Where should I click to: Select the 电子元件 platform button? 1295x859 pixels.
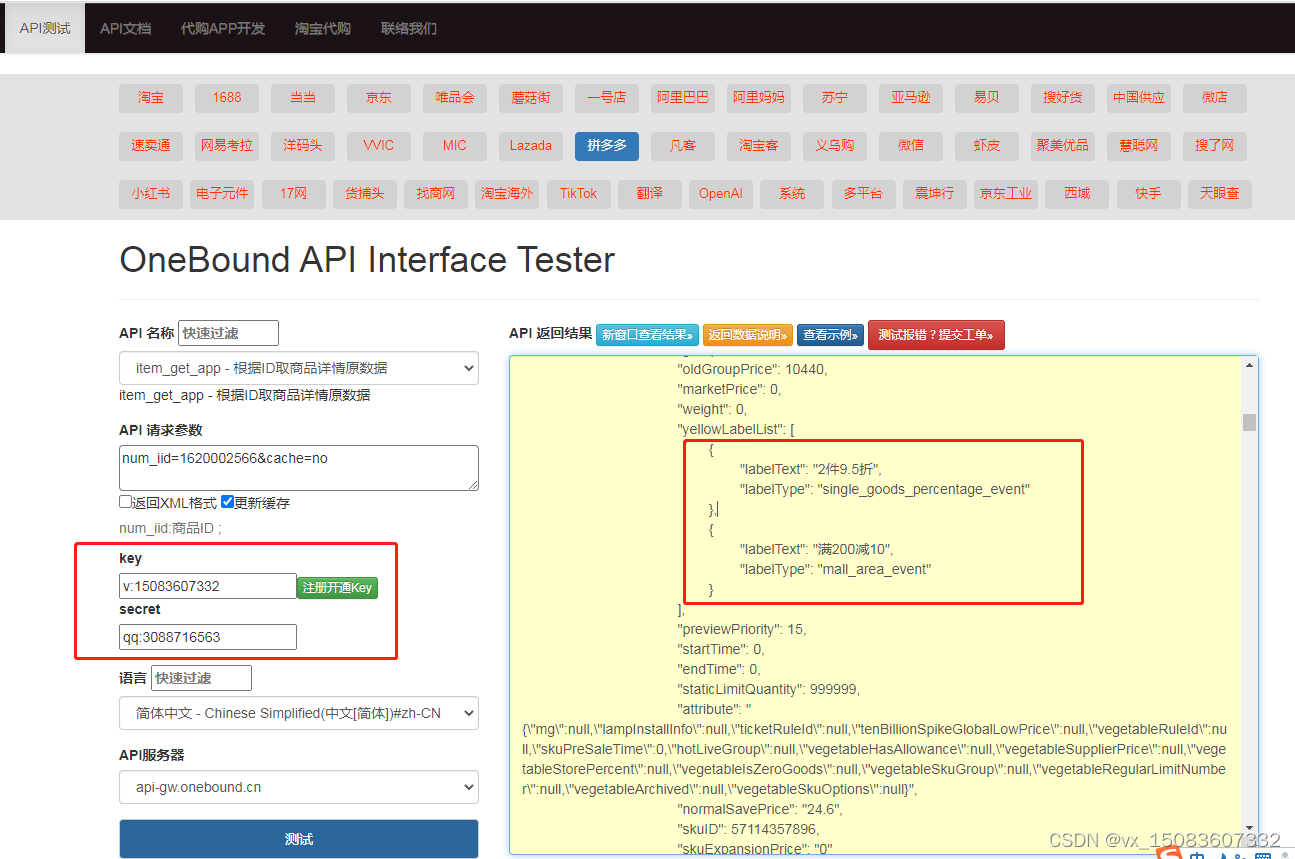point(222,193)
